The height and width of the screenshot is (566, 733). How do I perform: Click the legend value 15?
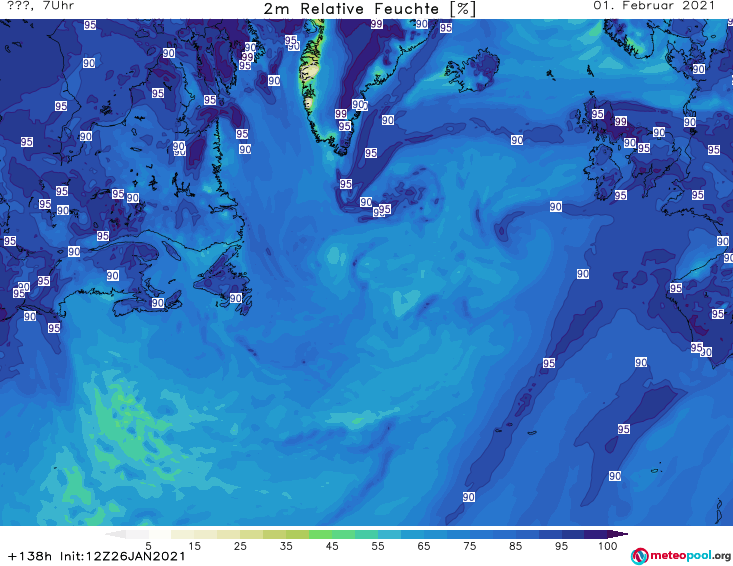194,546
